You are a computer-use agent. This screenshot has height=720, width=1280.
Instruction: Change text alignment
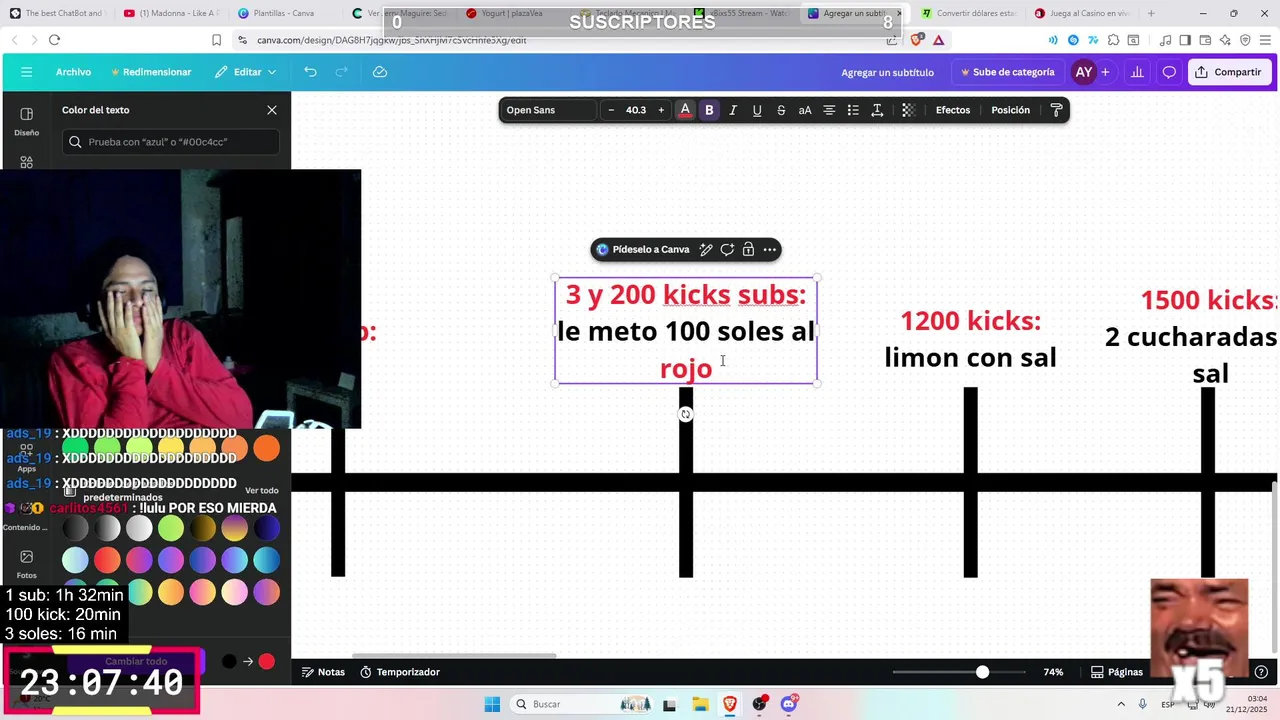coord(829,110)
